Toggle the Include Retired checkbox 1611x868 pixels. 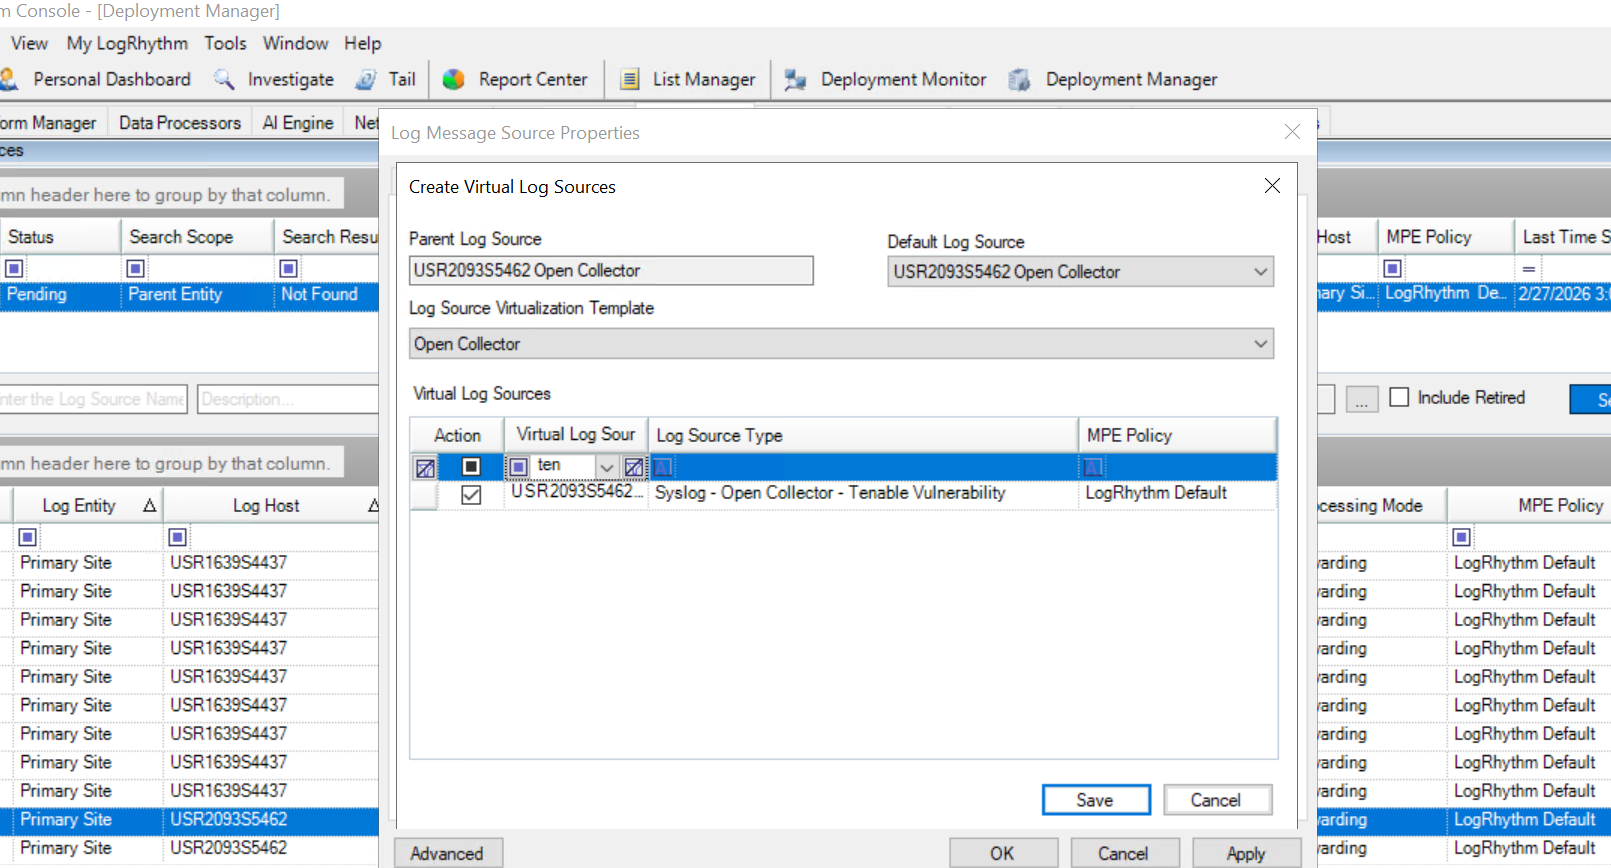click(x=1400, y=398)
